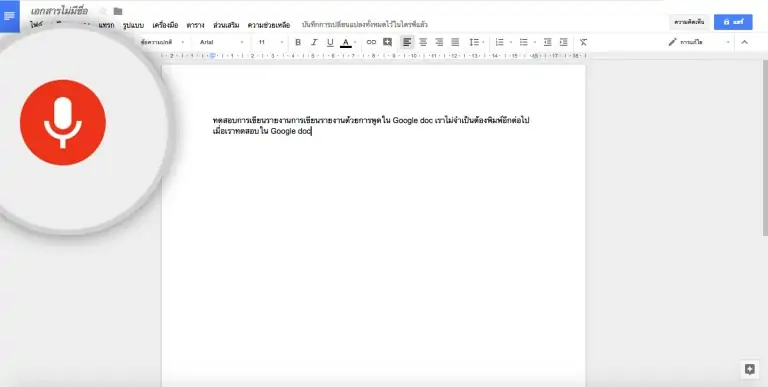
Task: Click the text 'เมื่อเราทดสอบใน Google doc'
Action: pyautogui.click(x=262, y=131)
